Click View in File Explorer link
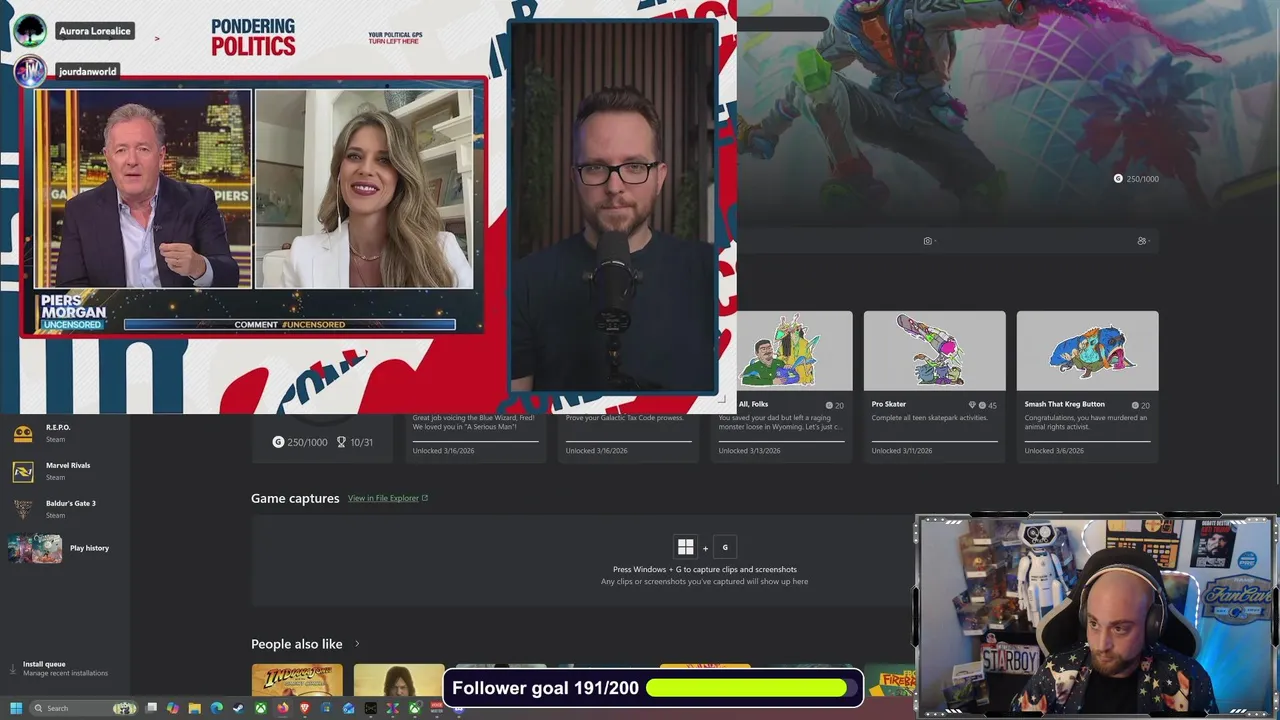The image size is (1280, 720). 388,498
